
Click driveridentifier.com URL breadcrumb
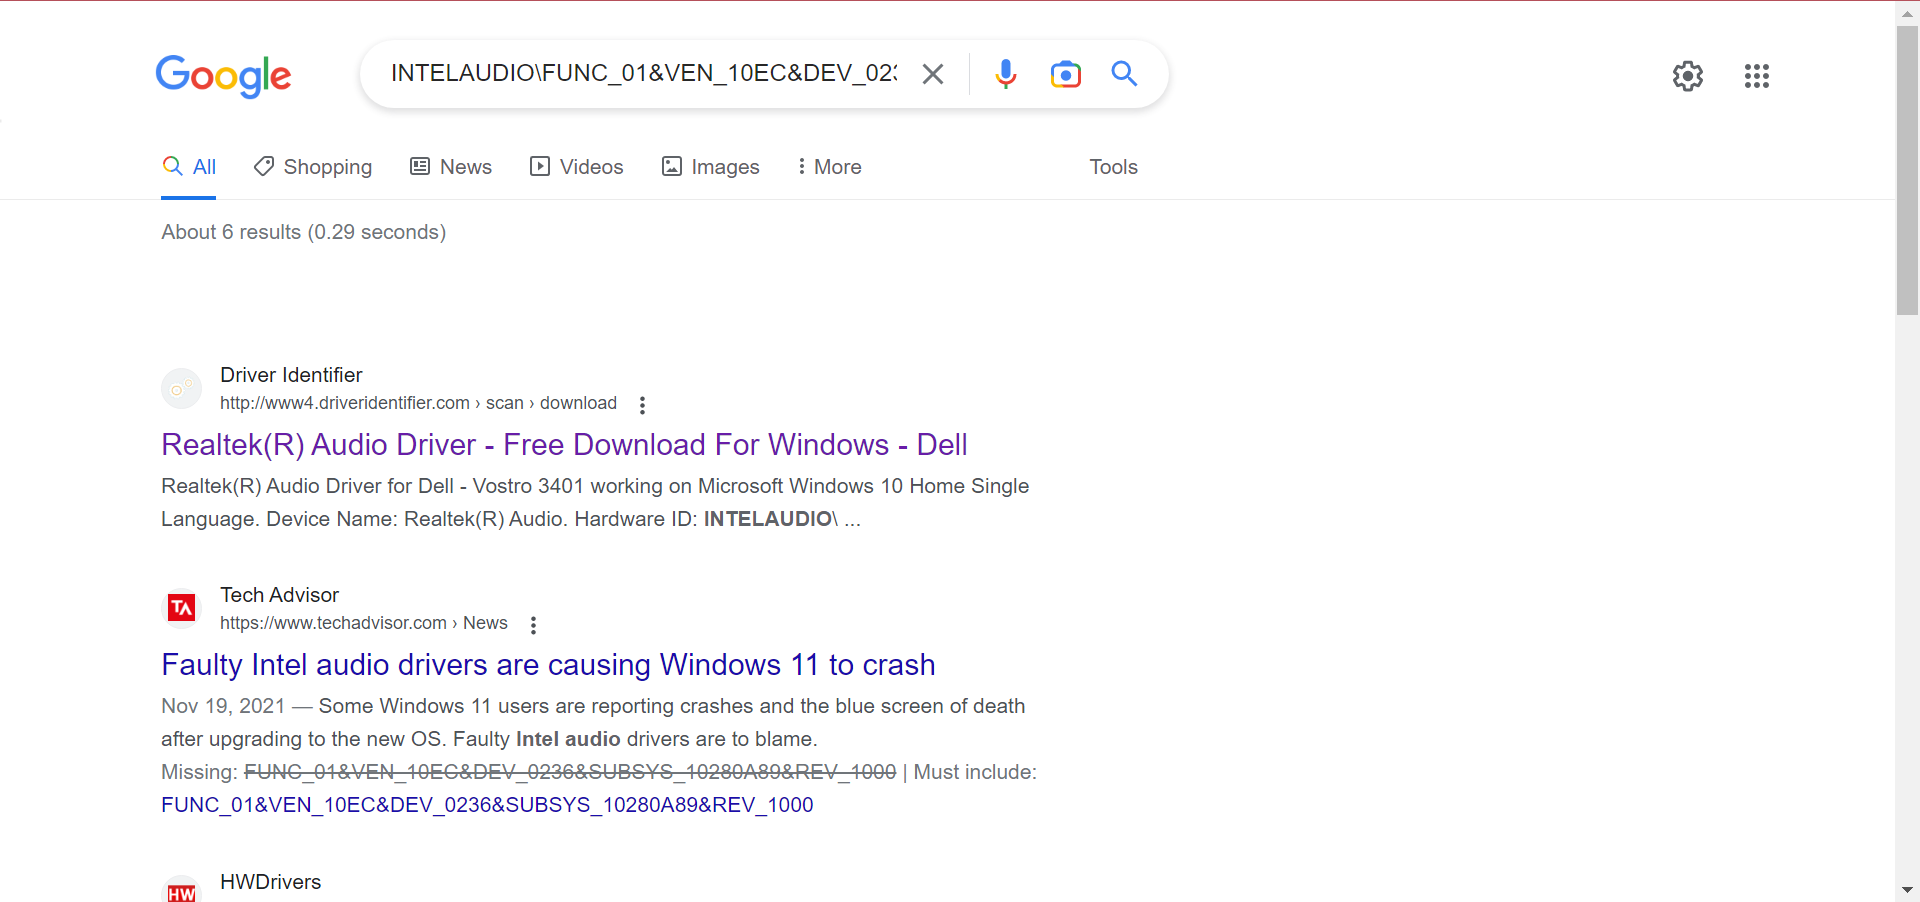(x=418, y=403)
